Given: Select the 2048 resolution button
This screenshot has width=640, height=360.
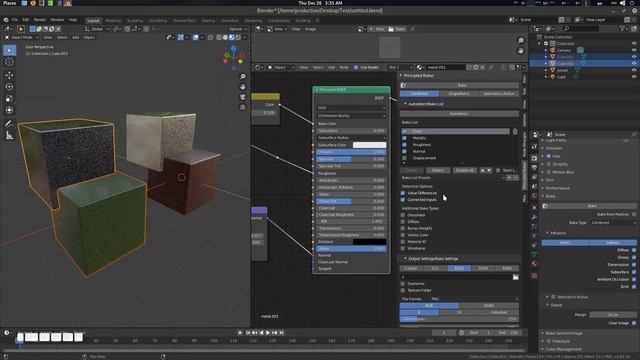Looking at the screenshot, I should pos(483,268).
